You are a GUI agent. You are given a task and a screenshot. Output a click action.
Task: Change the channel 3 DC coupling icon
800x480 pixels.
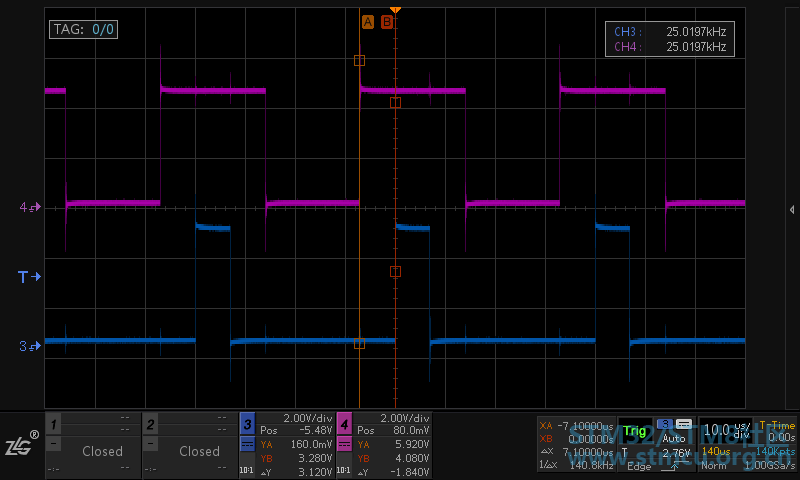click(x=247, y=444)
